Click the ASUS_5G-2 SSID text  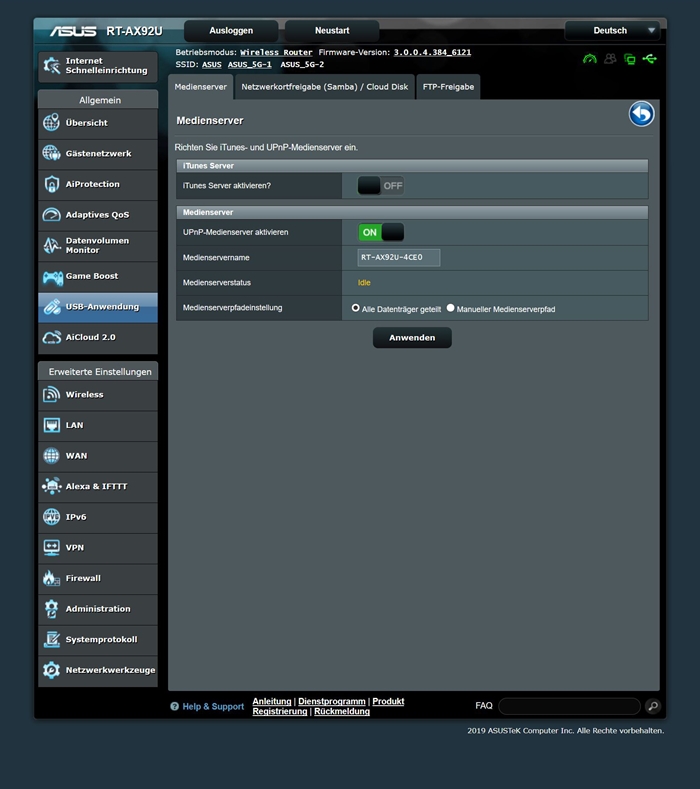point(302,64)
